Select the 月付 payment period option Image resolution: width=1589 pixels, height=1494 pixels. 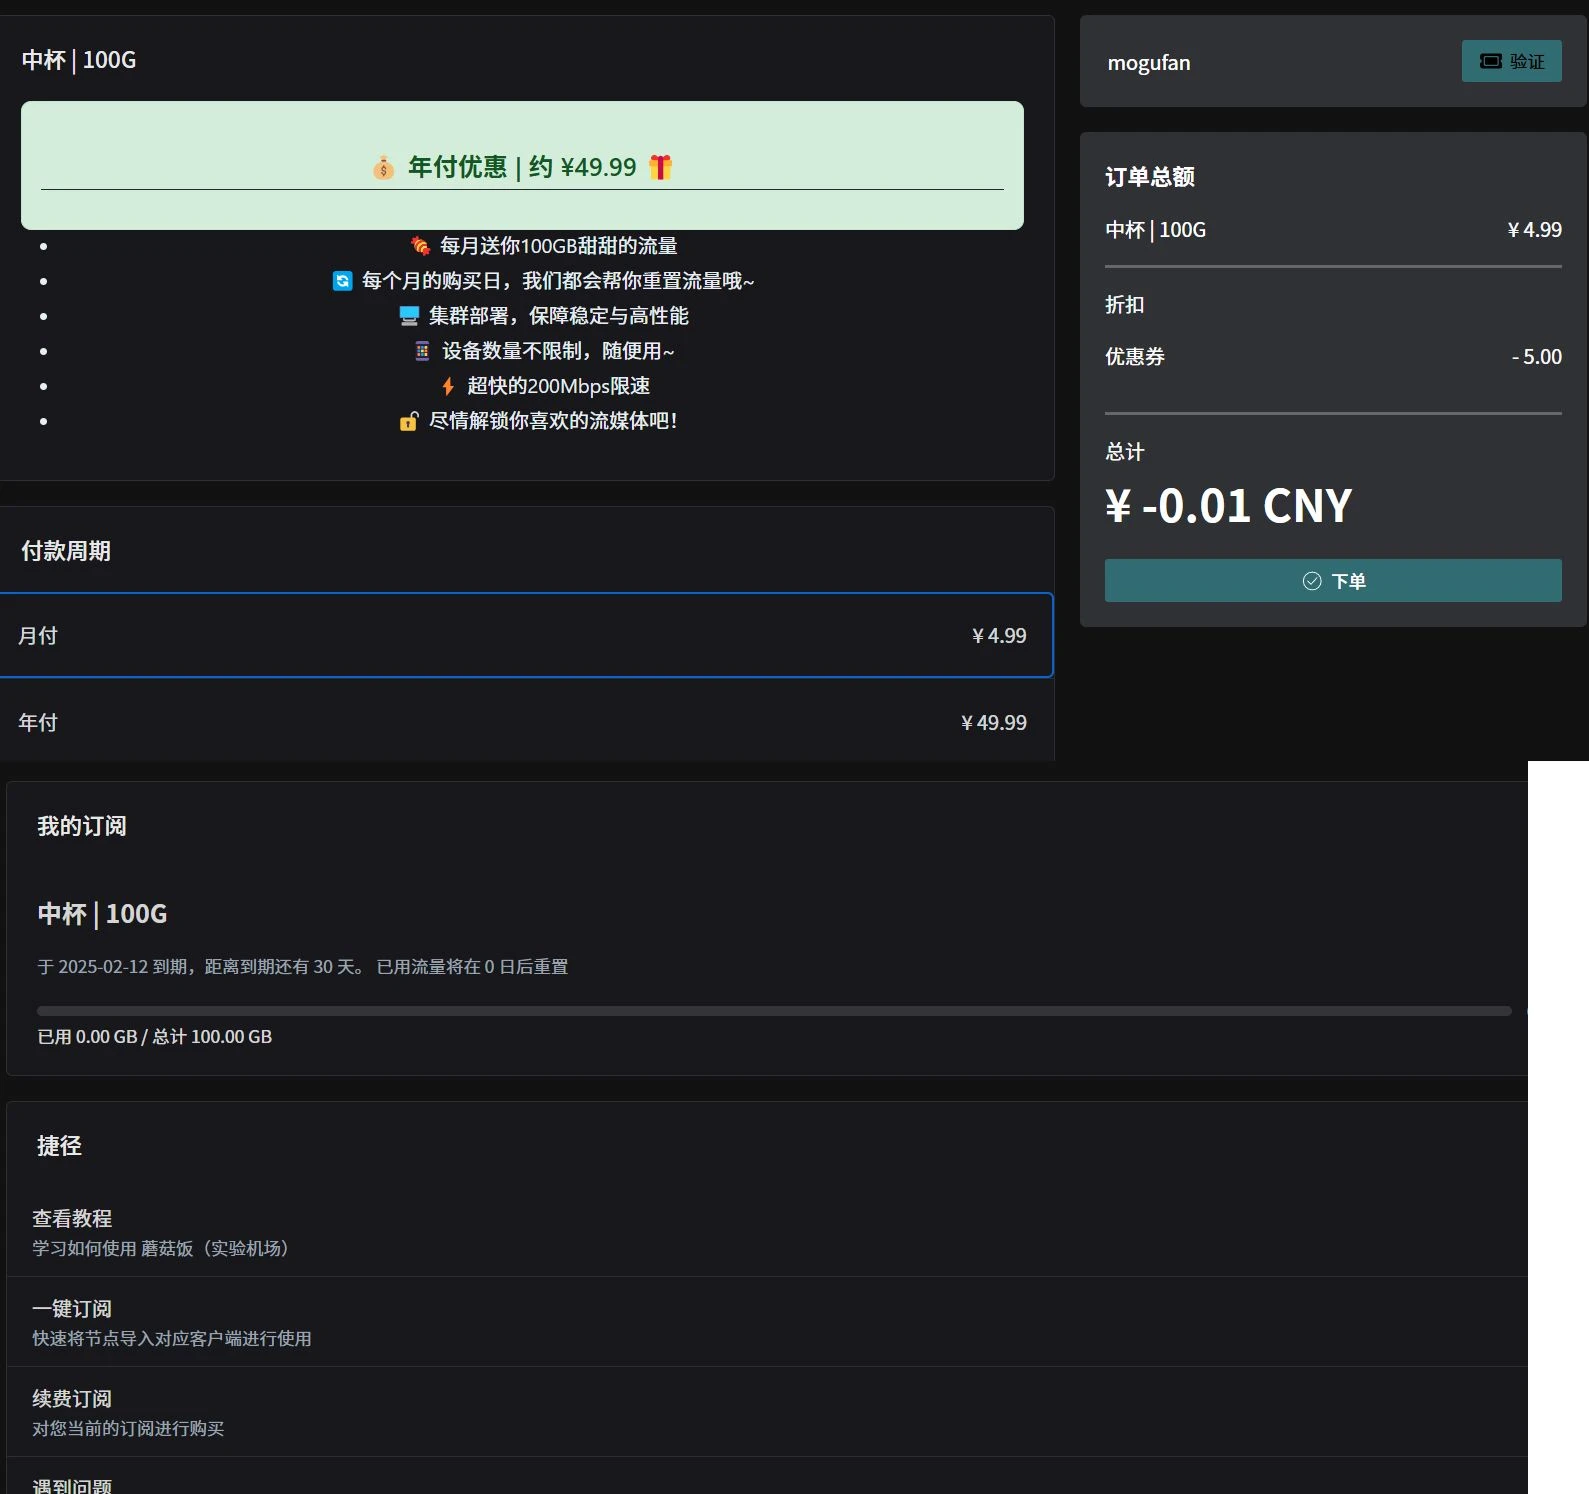click(x=526, y=635)
